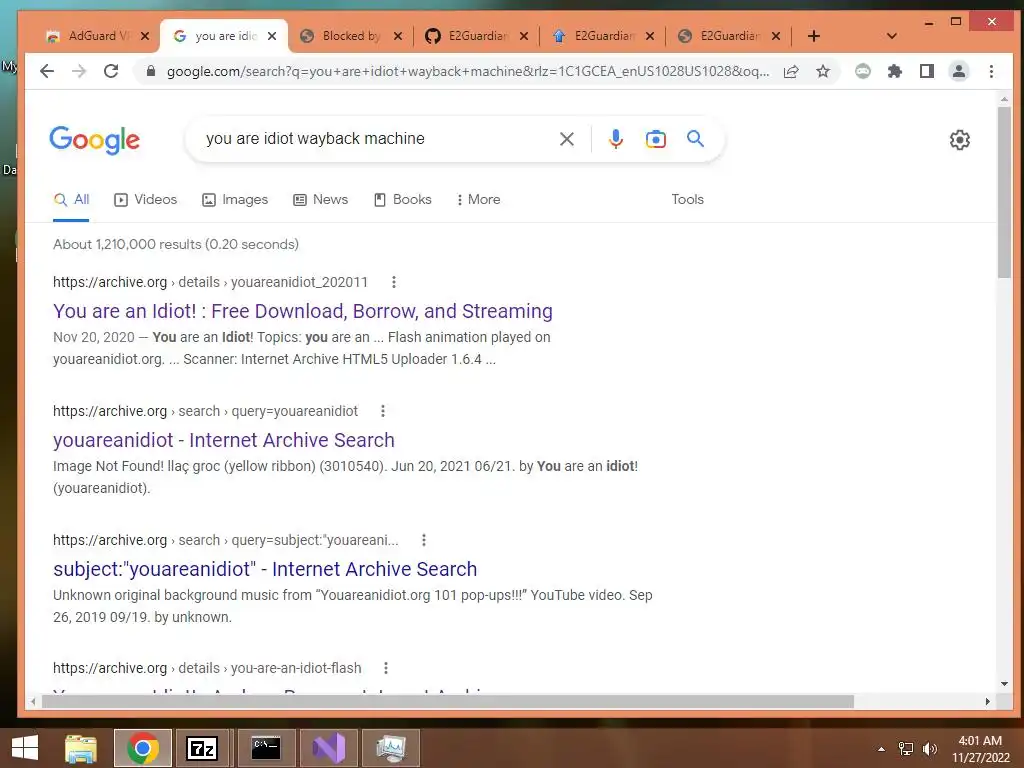Click into the Google search box

[379, 138]
